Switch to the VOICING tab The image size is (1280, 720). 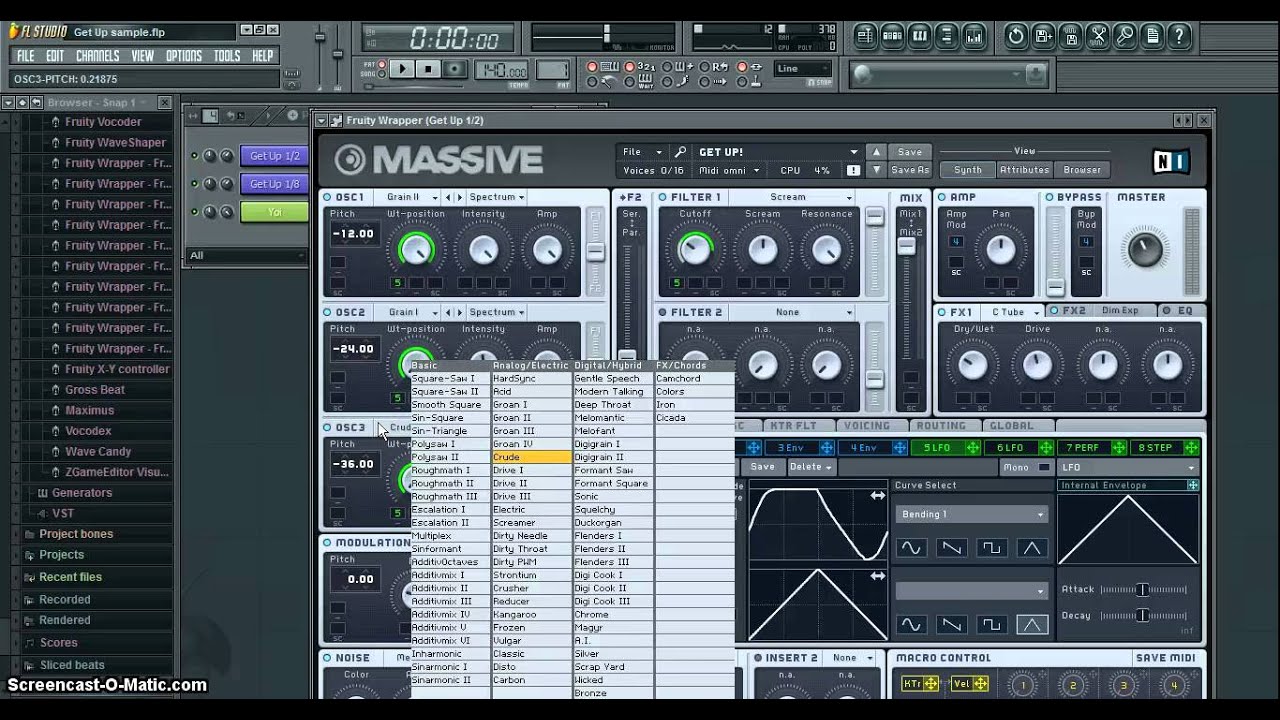click(x=866, y=426)
